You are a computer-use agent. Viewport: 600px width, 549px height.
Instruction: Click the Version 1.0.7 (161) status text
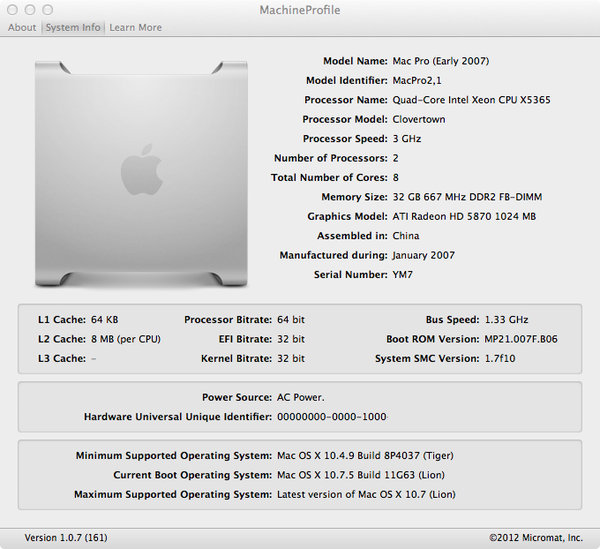point(66,538)
